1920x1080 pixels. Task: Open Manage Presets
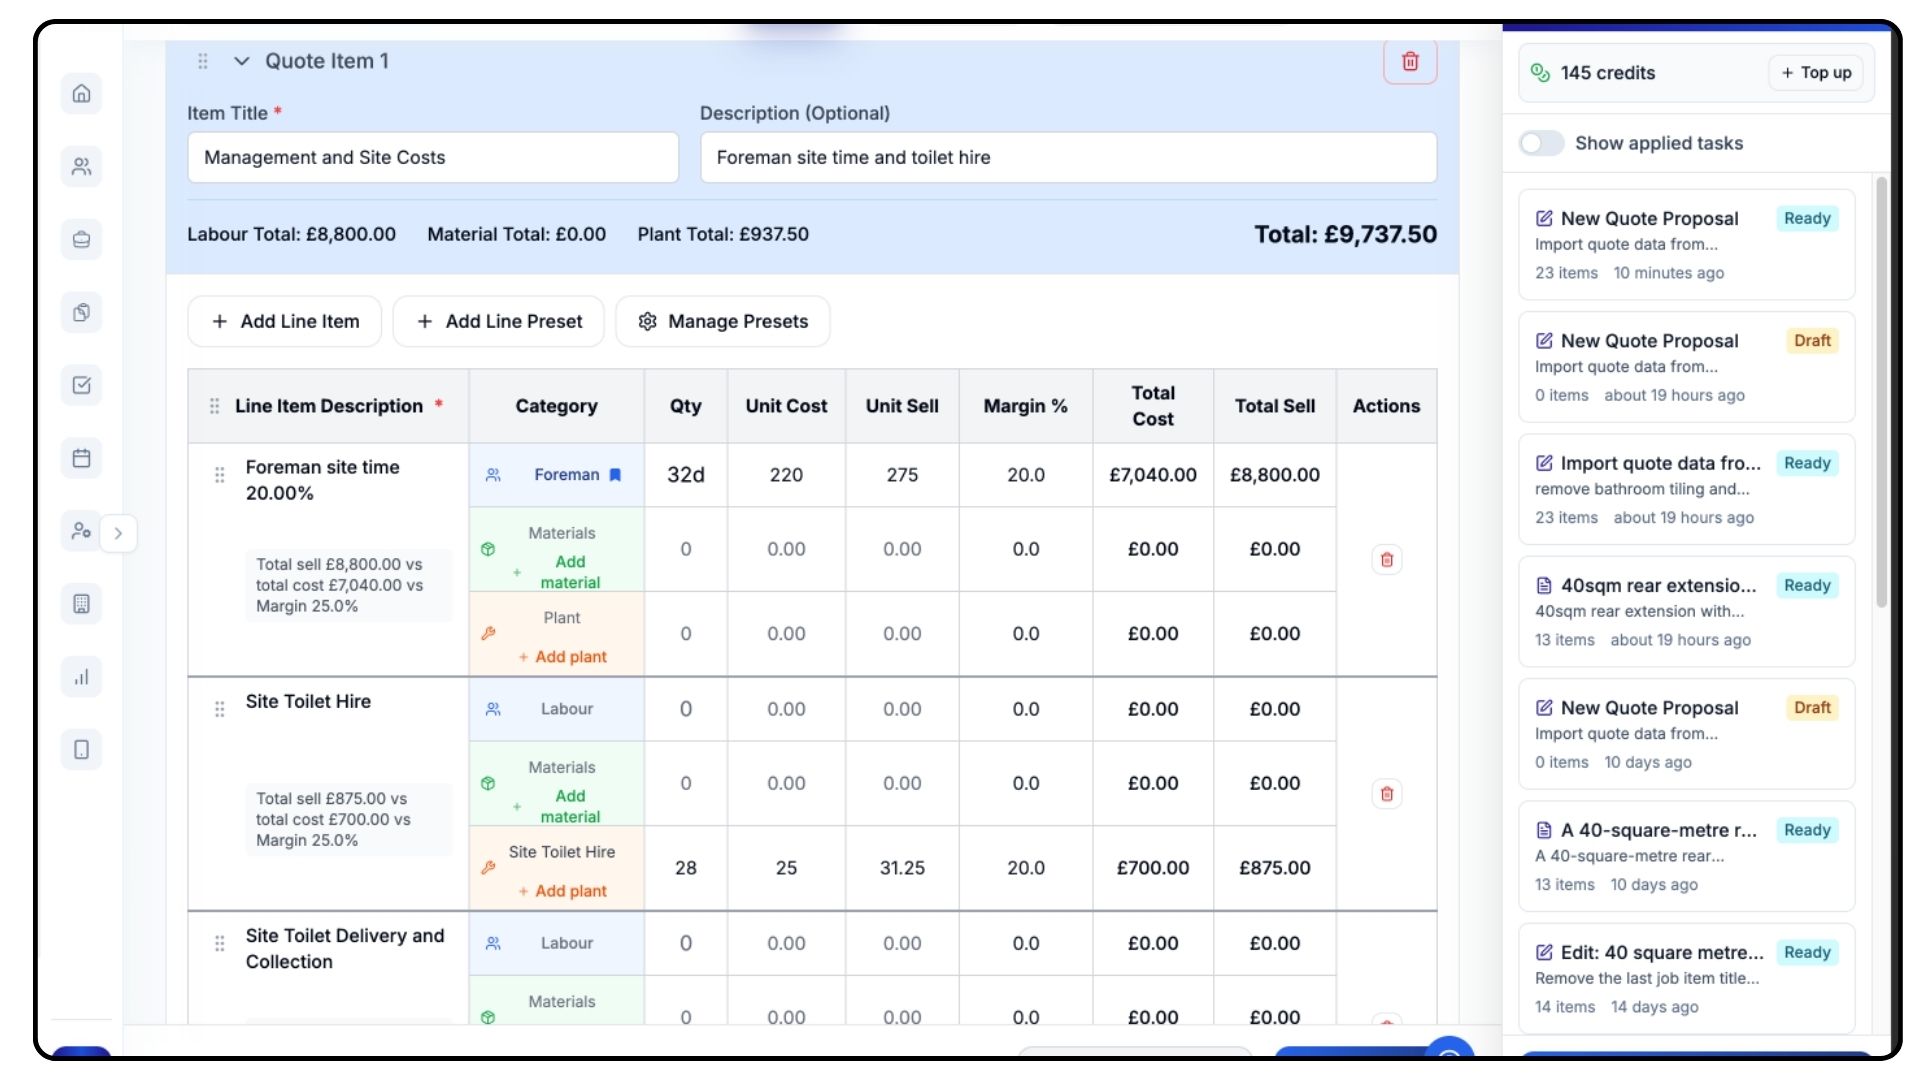pyautogui.click(x=723, y=321)
